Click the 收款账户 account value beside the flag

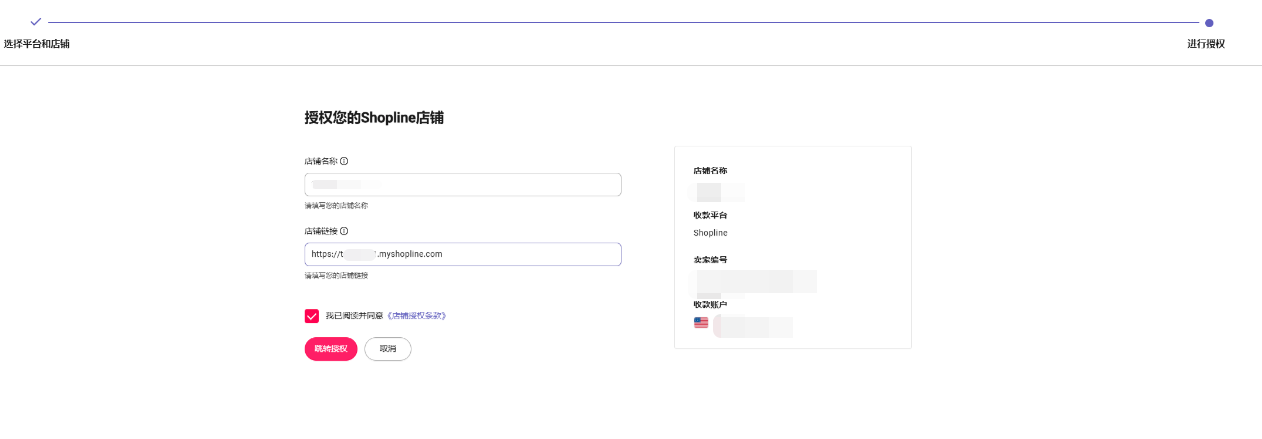point(752,326)
